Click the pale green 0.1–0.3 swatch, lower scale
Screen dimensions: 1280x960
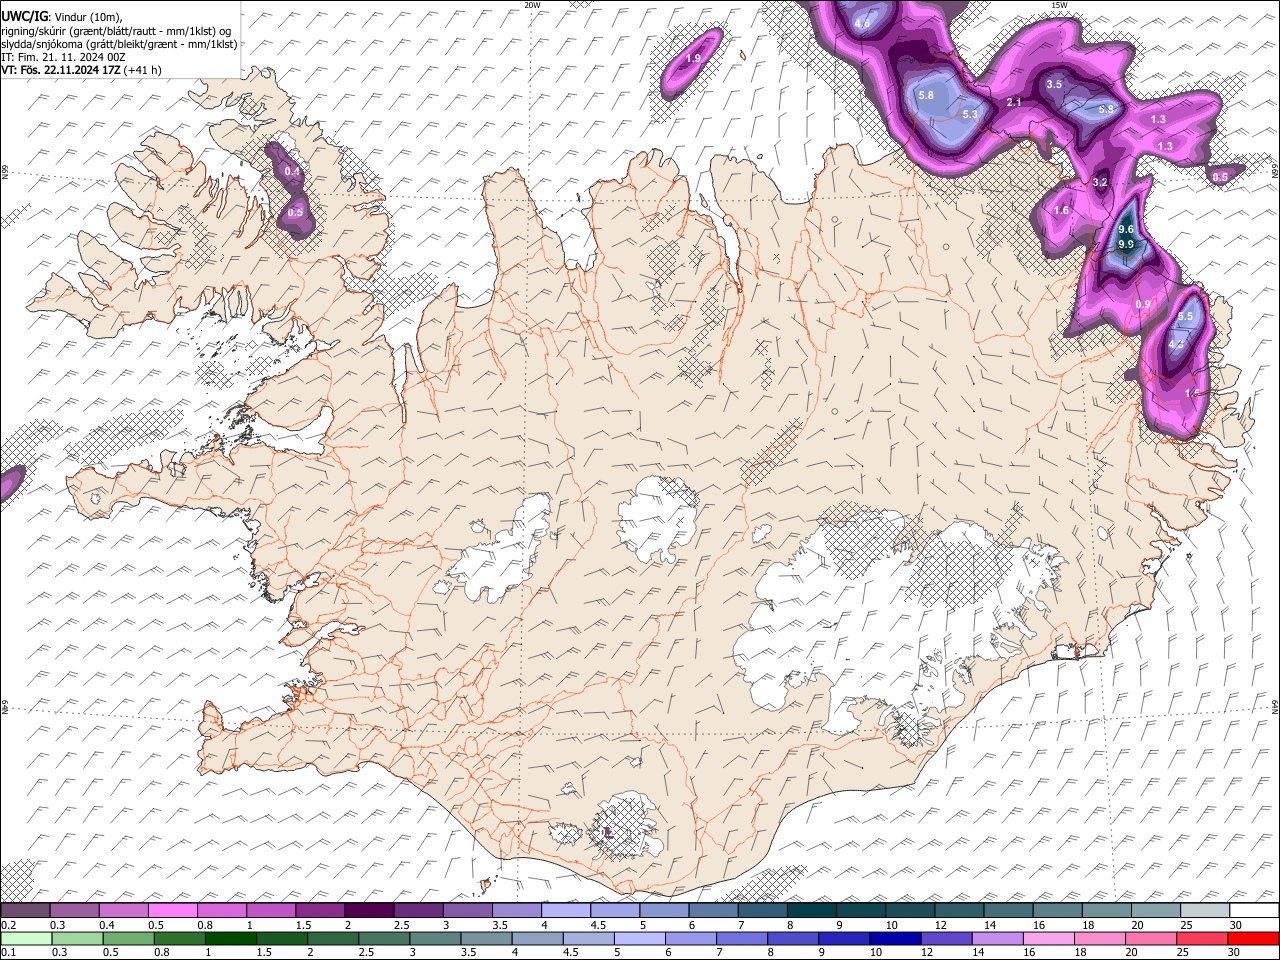tap(25, 938)
